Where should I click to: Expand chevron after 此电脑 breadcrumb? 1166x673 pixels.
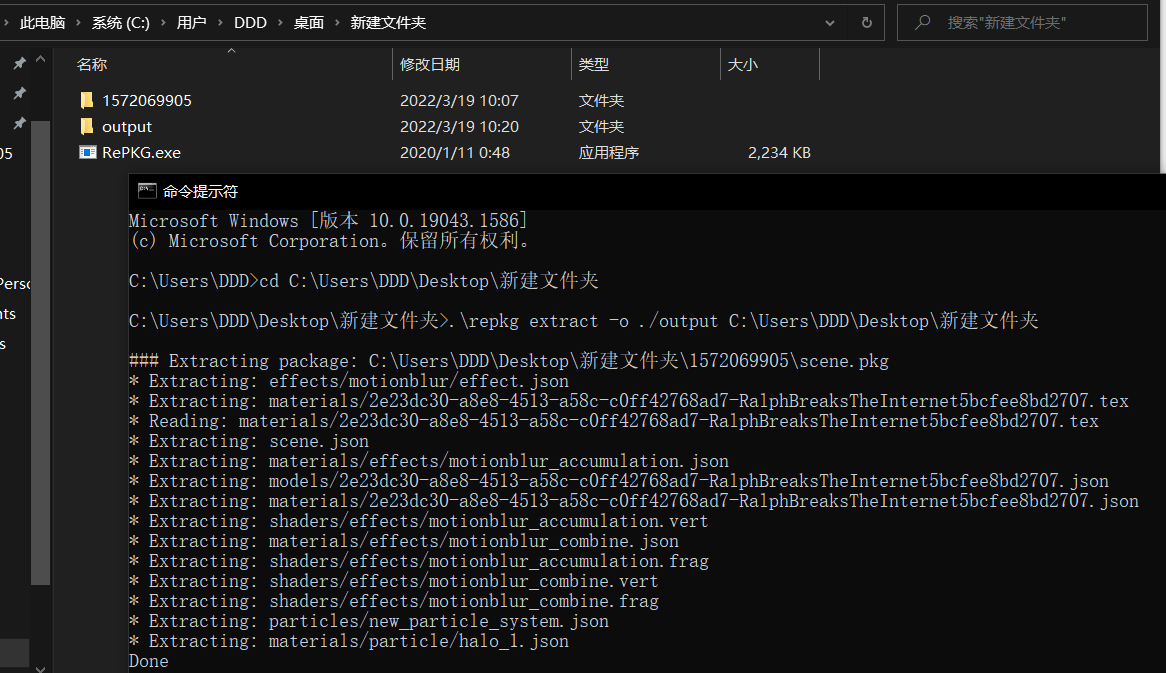tap(78, 23)
